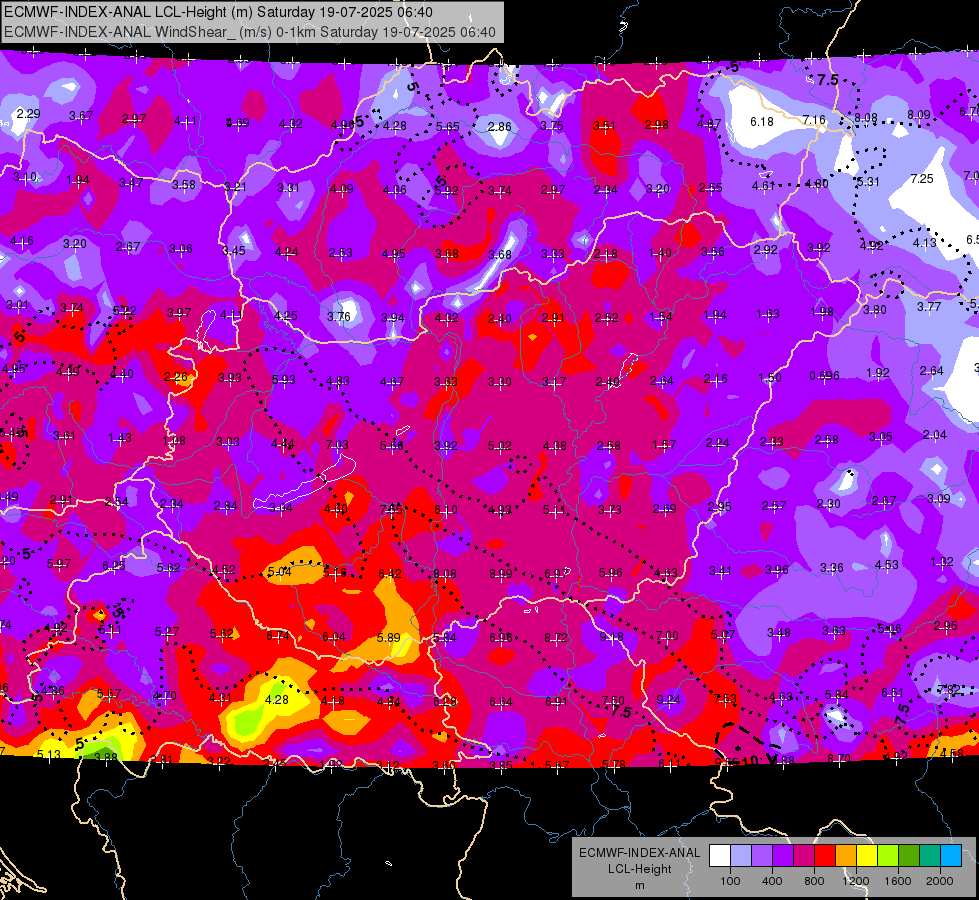Click the wind shear value 6.64
Image resolution: width=979 pixels, height=900 pixels.
(501, 702)
